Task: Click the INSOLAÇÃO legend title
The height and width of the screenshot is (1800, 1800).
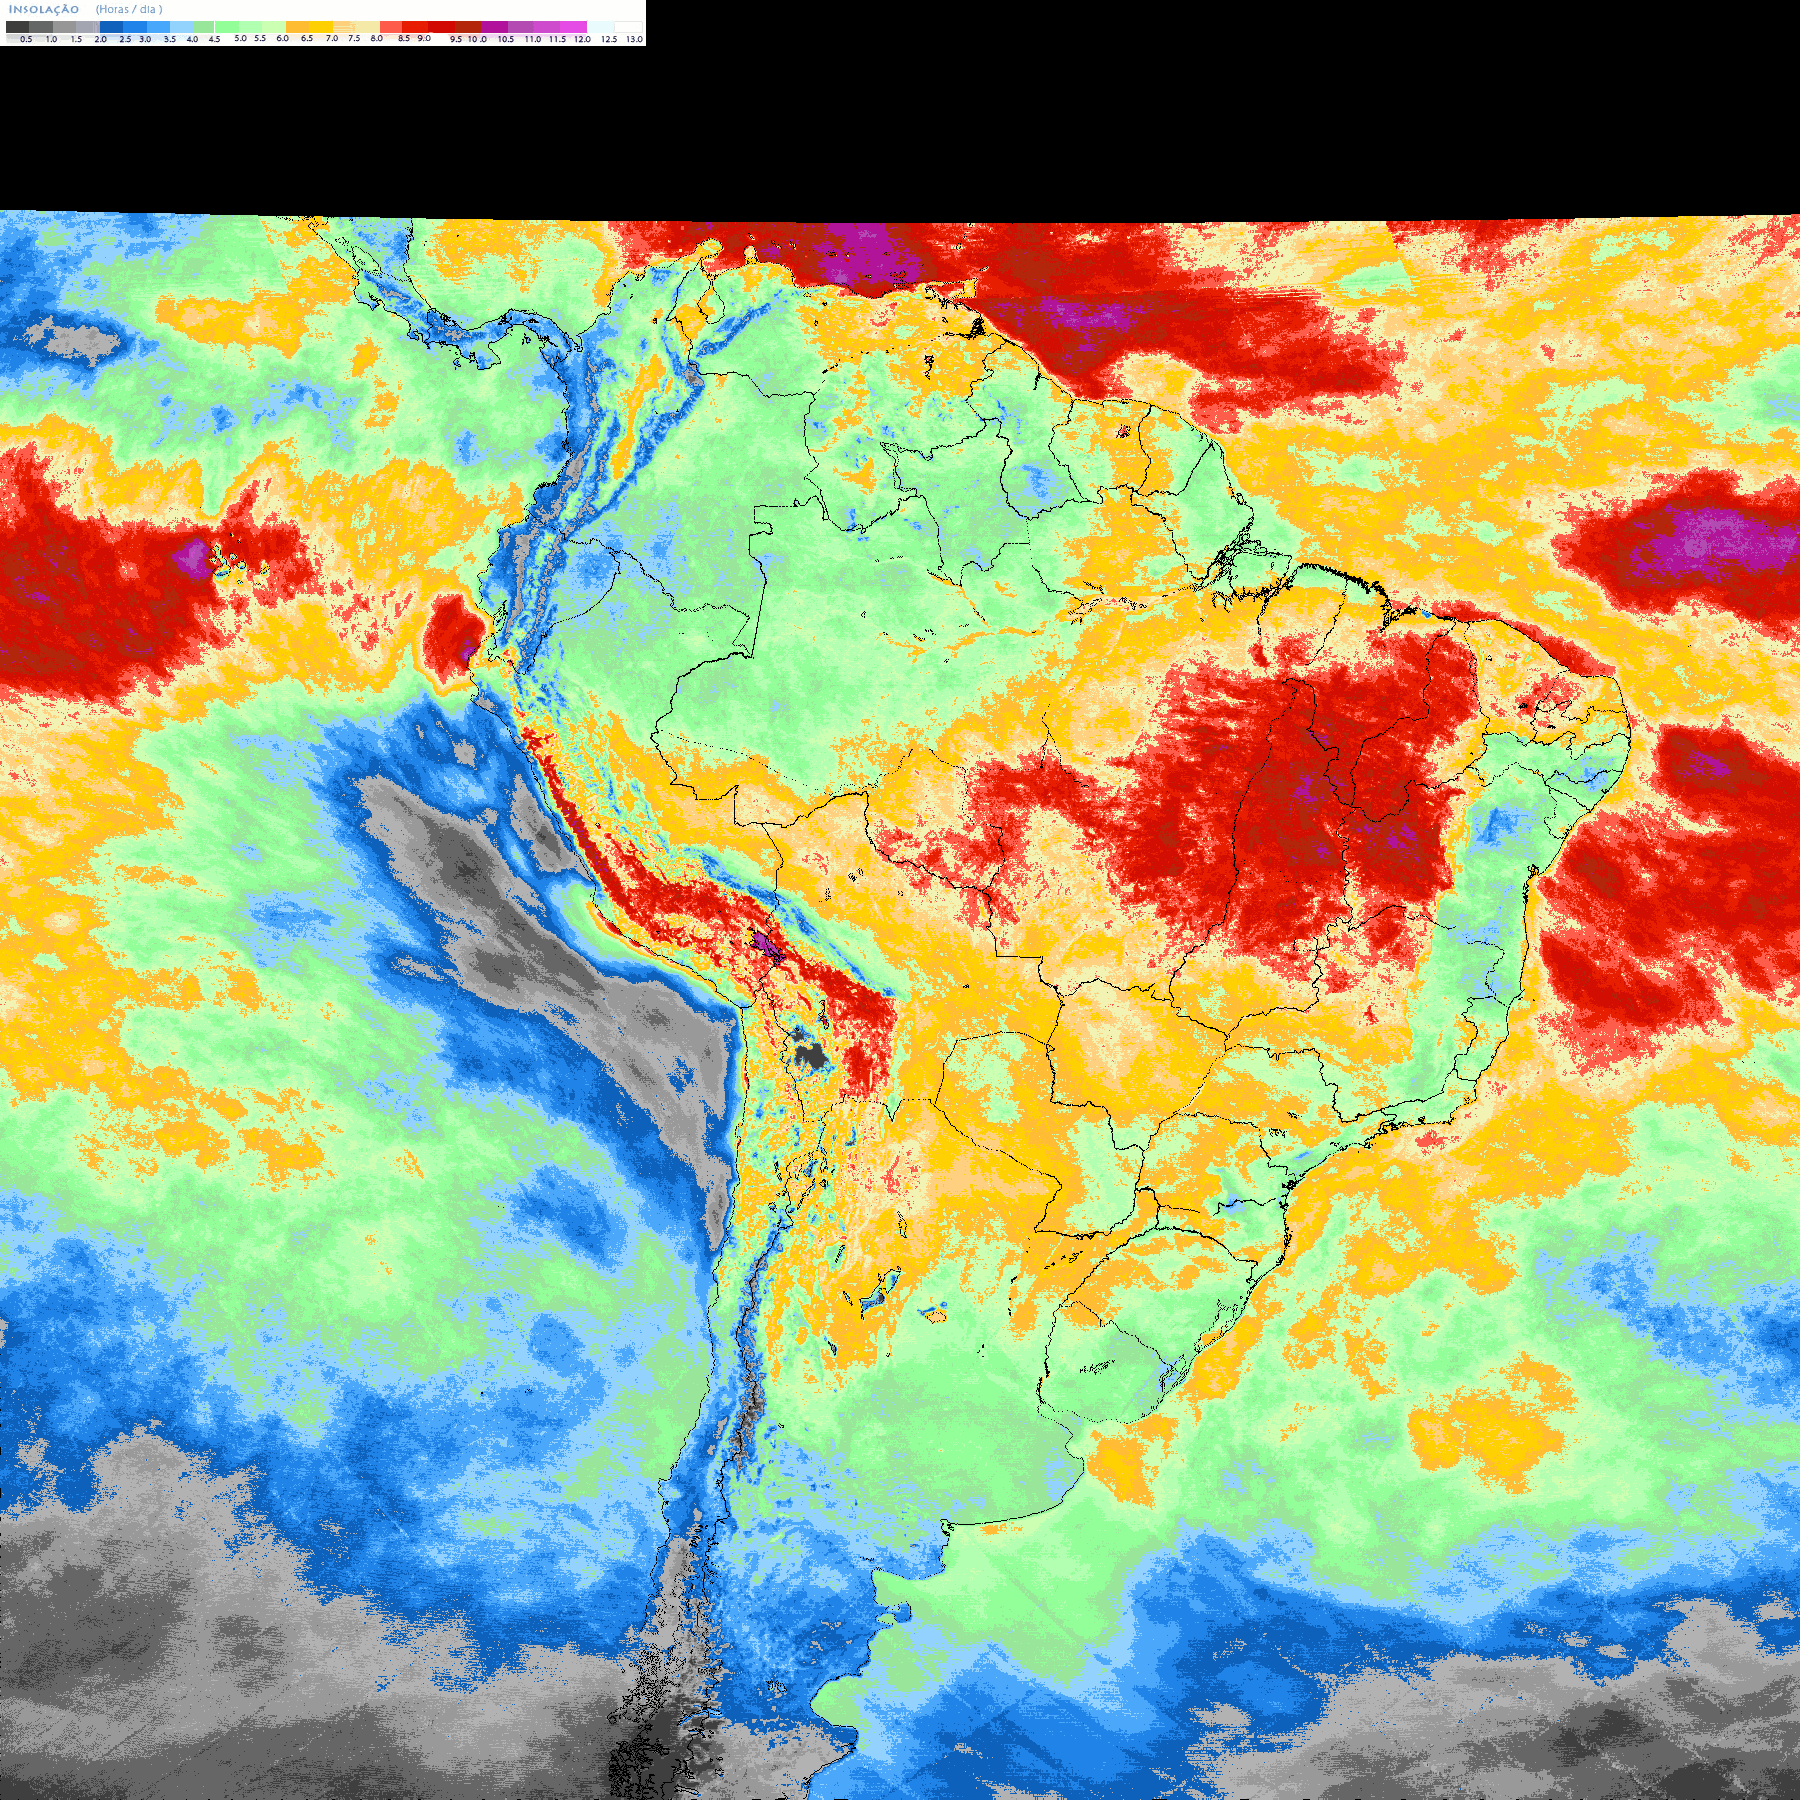Action: (44, 9)
